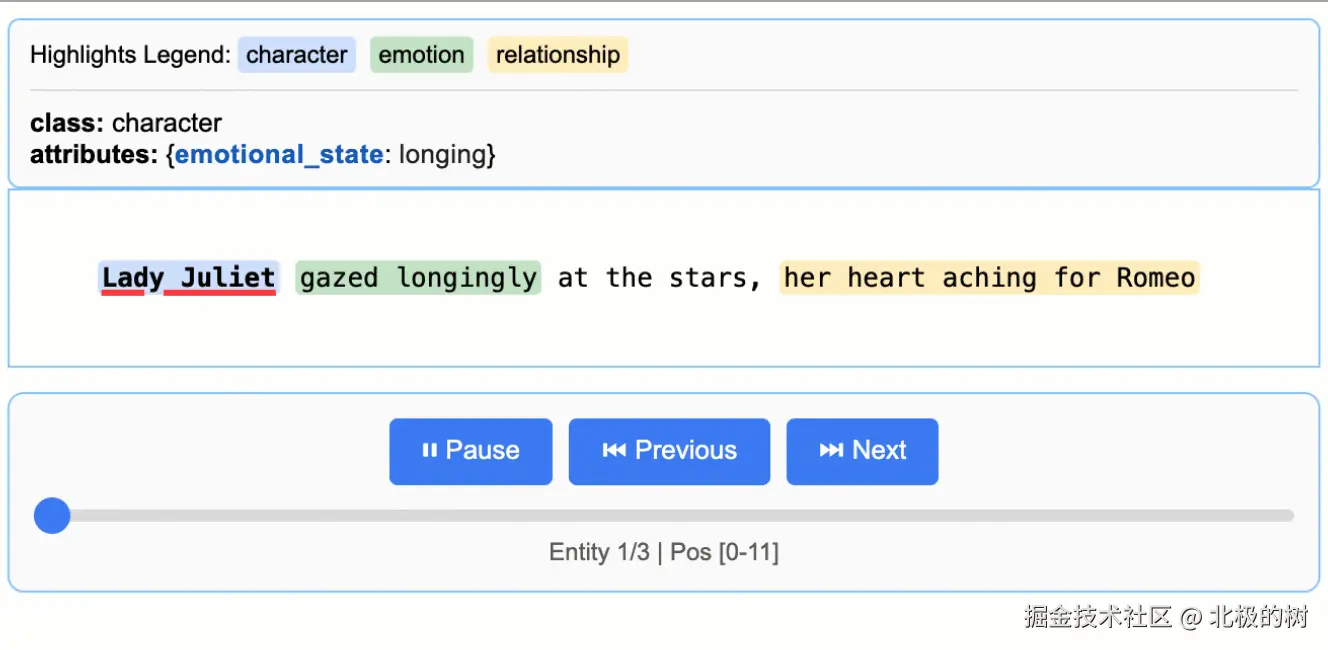
Task: Click the bold 'attributes:' label
Action: (x=95, y=155)
